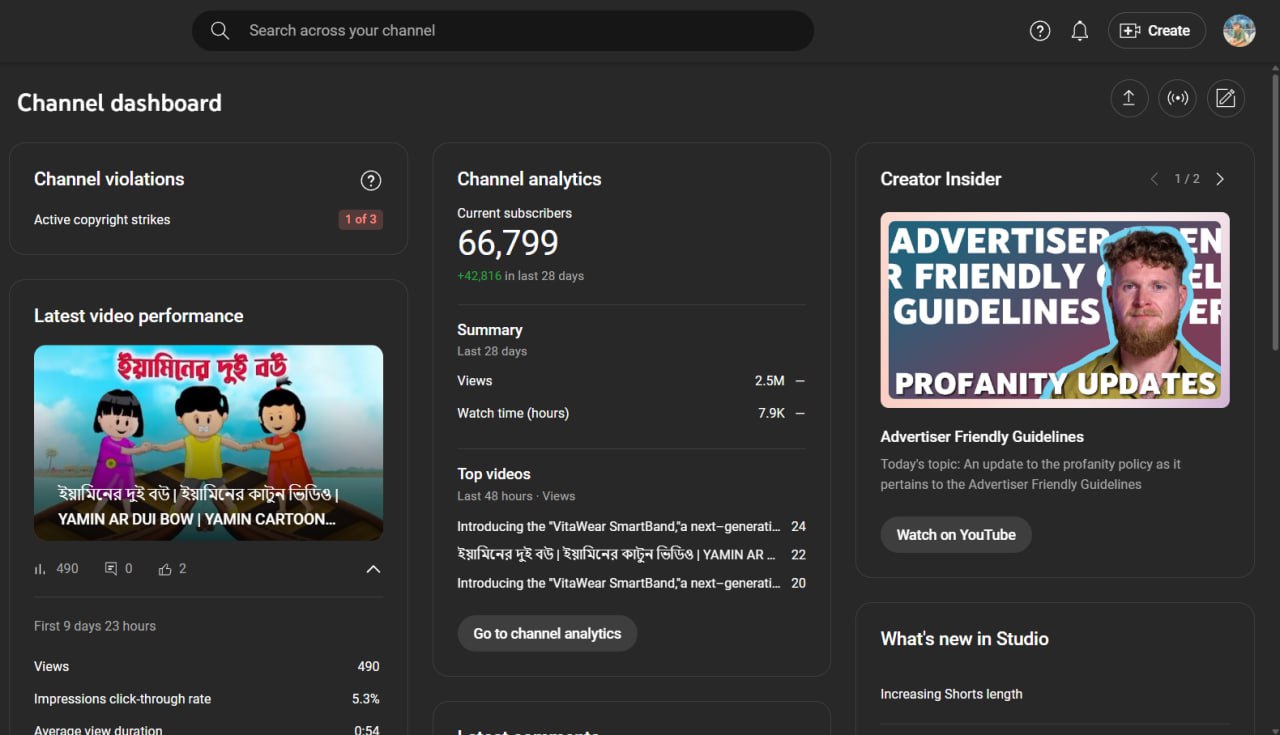Click the Watch on YouTube button
Image resolution: width=1280 pixels, height=735 pixels.
point(955,535)
